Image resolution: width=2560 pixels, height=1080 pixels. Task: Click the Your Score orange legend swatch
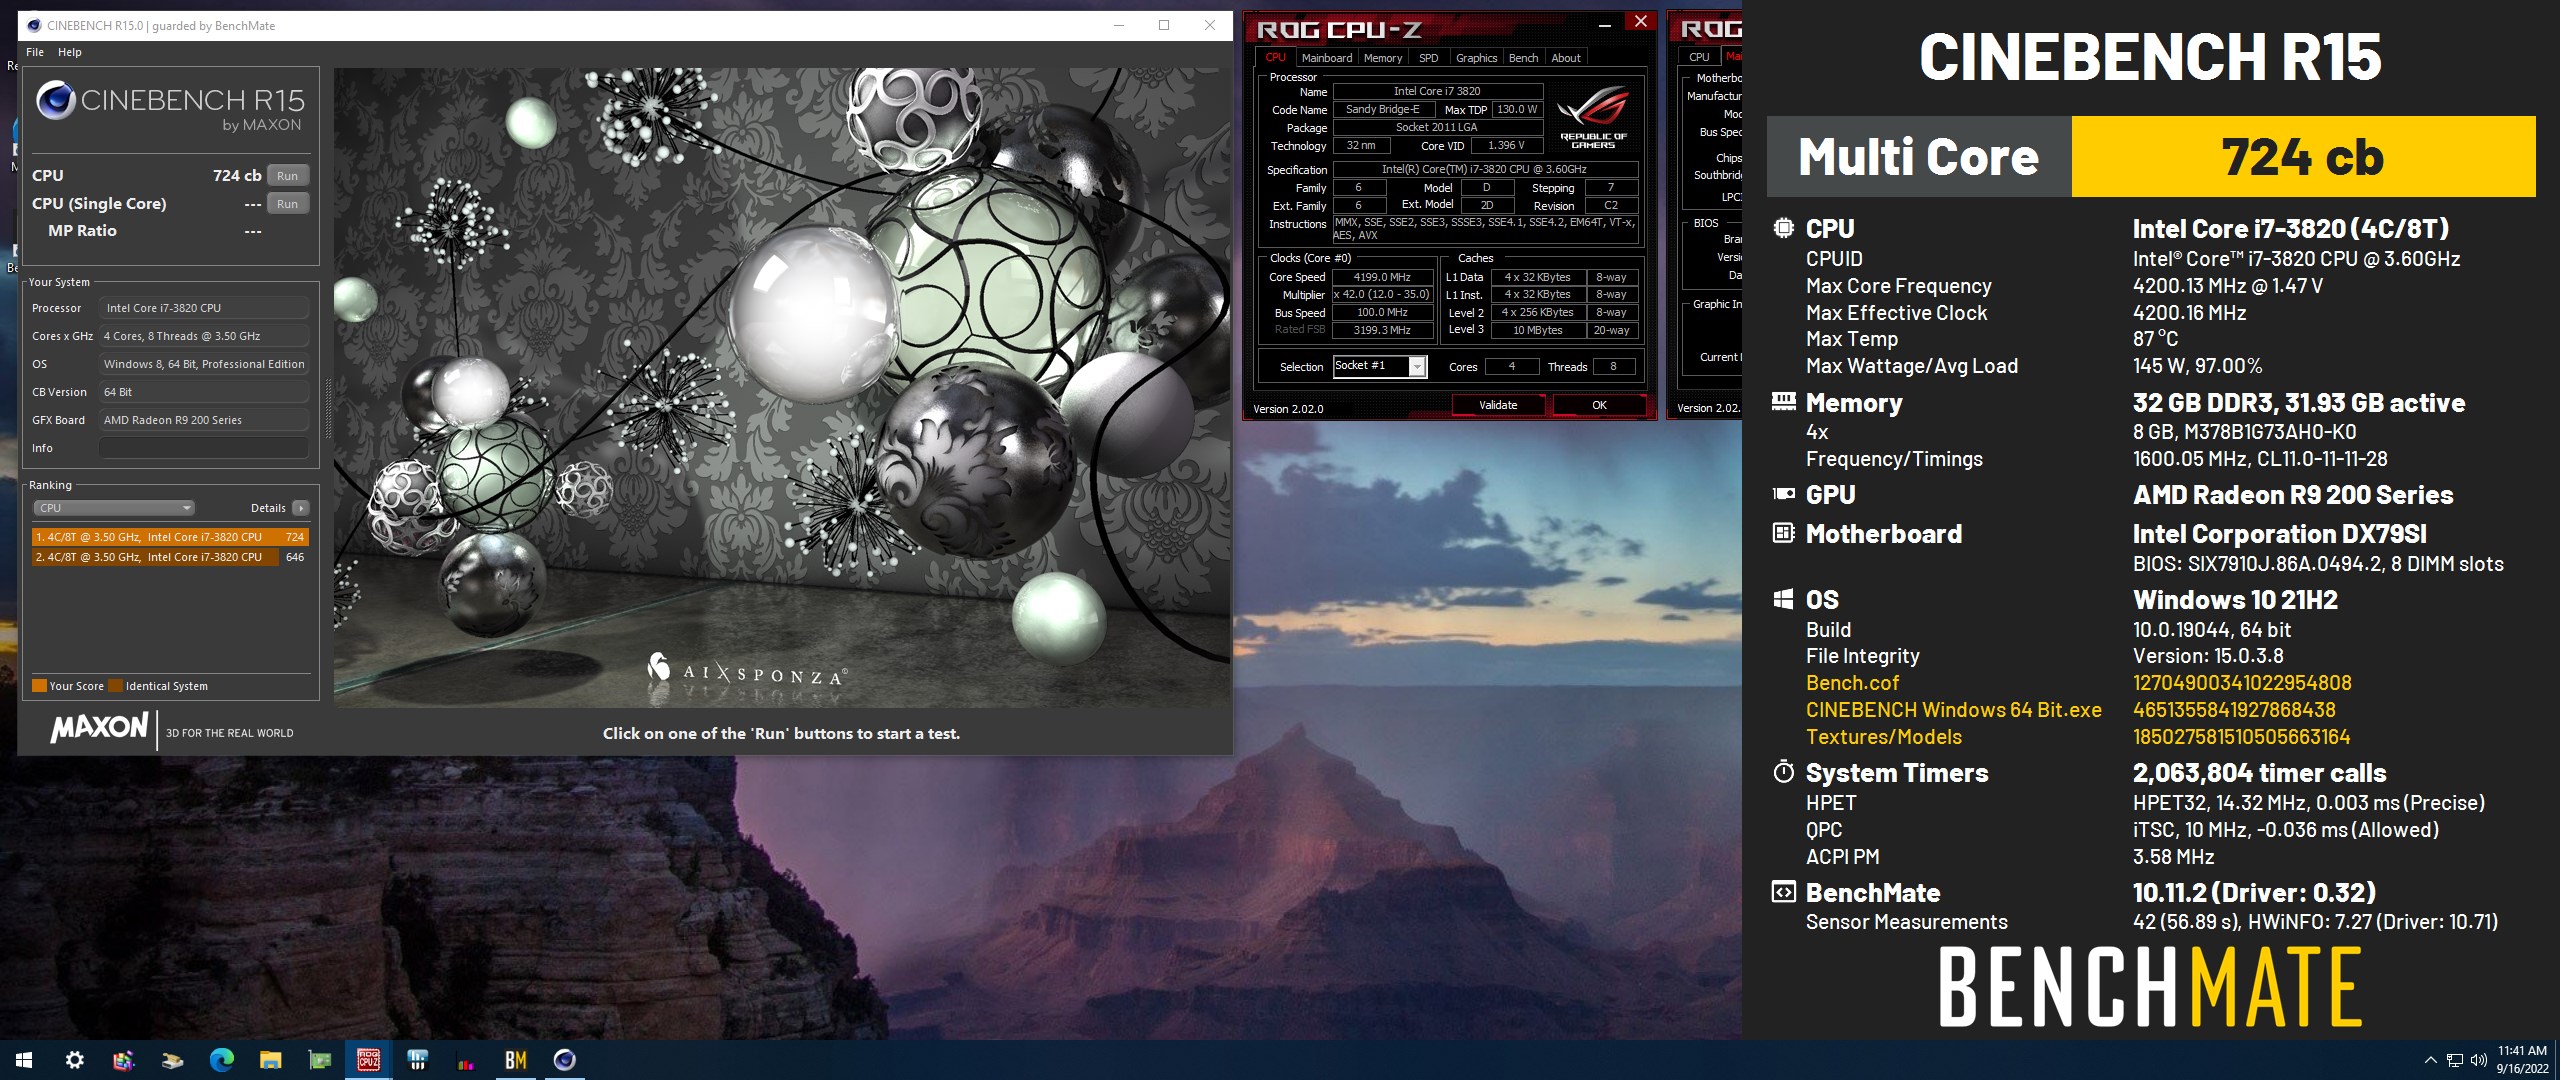pyautogui.click(x=40, y=686)
